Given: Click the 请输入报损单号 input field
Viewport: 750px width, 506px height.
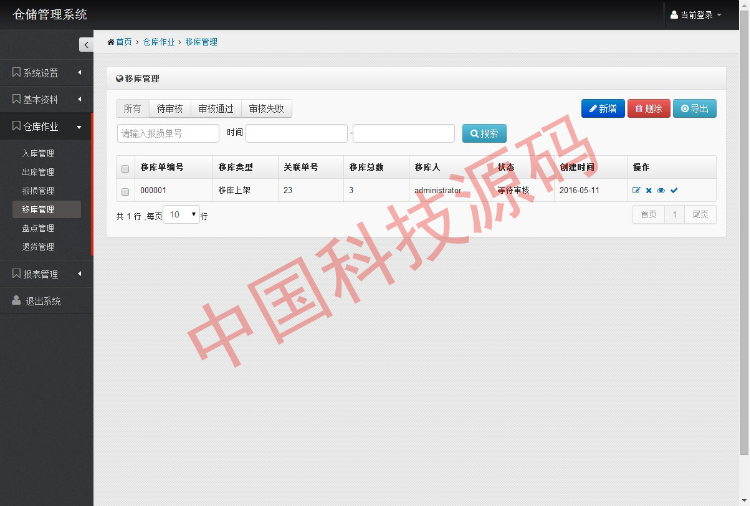Looking at the screenshot, I should pos(168,133).
